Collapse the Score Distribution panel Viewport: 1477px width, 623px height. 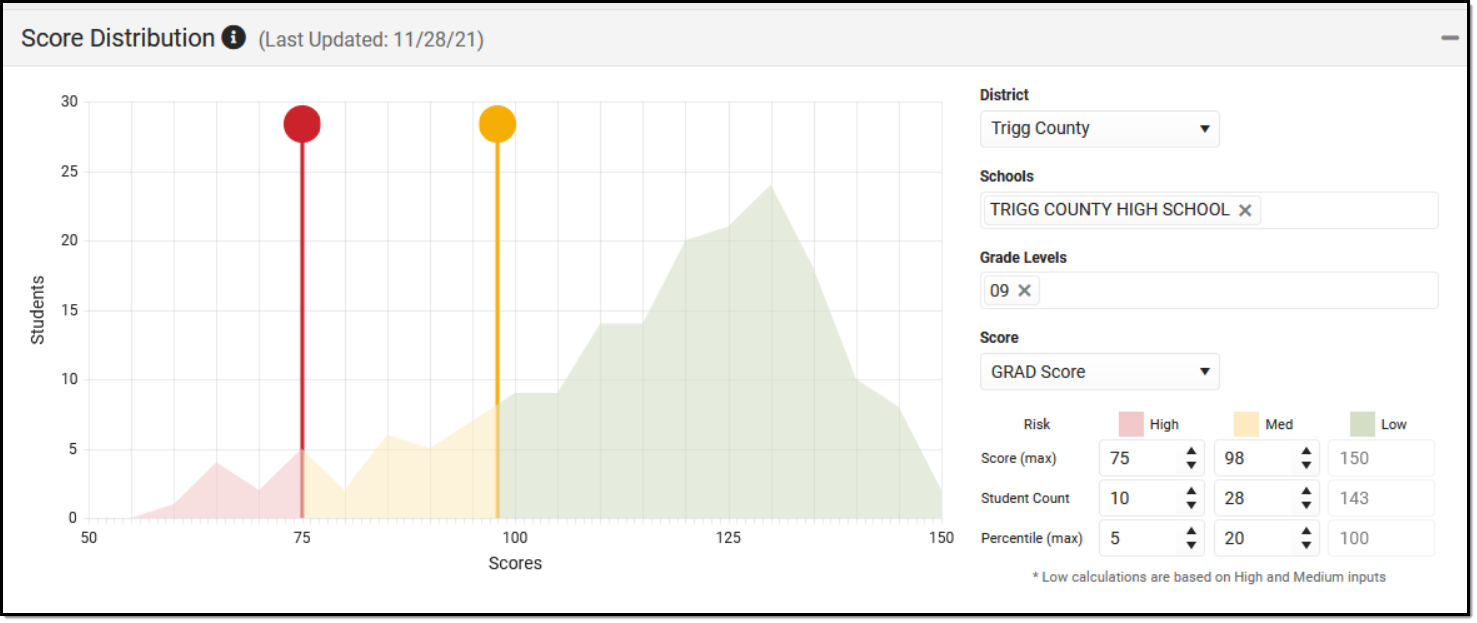pos(1449,38)
